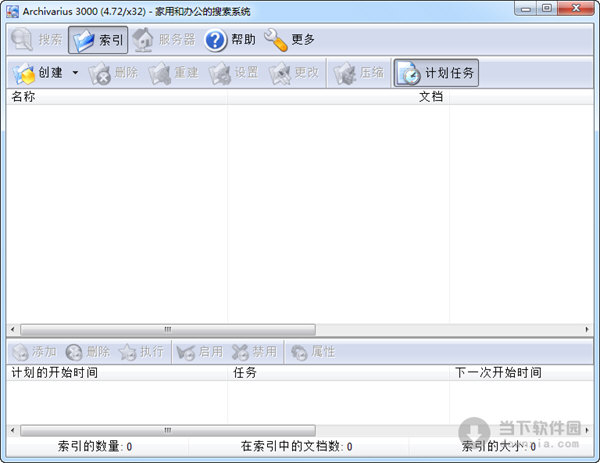Click the Archivarius title bar app icon
Image resolution: width=600 pixels, height=463 pixels.
[x=12, y=11]
